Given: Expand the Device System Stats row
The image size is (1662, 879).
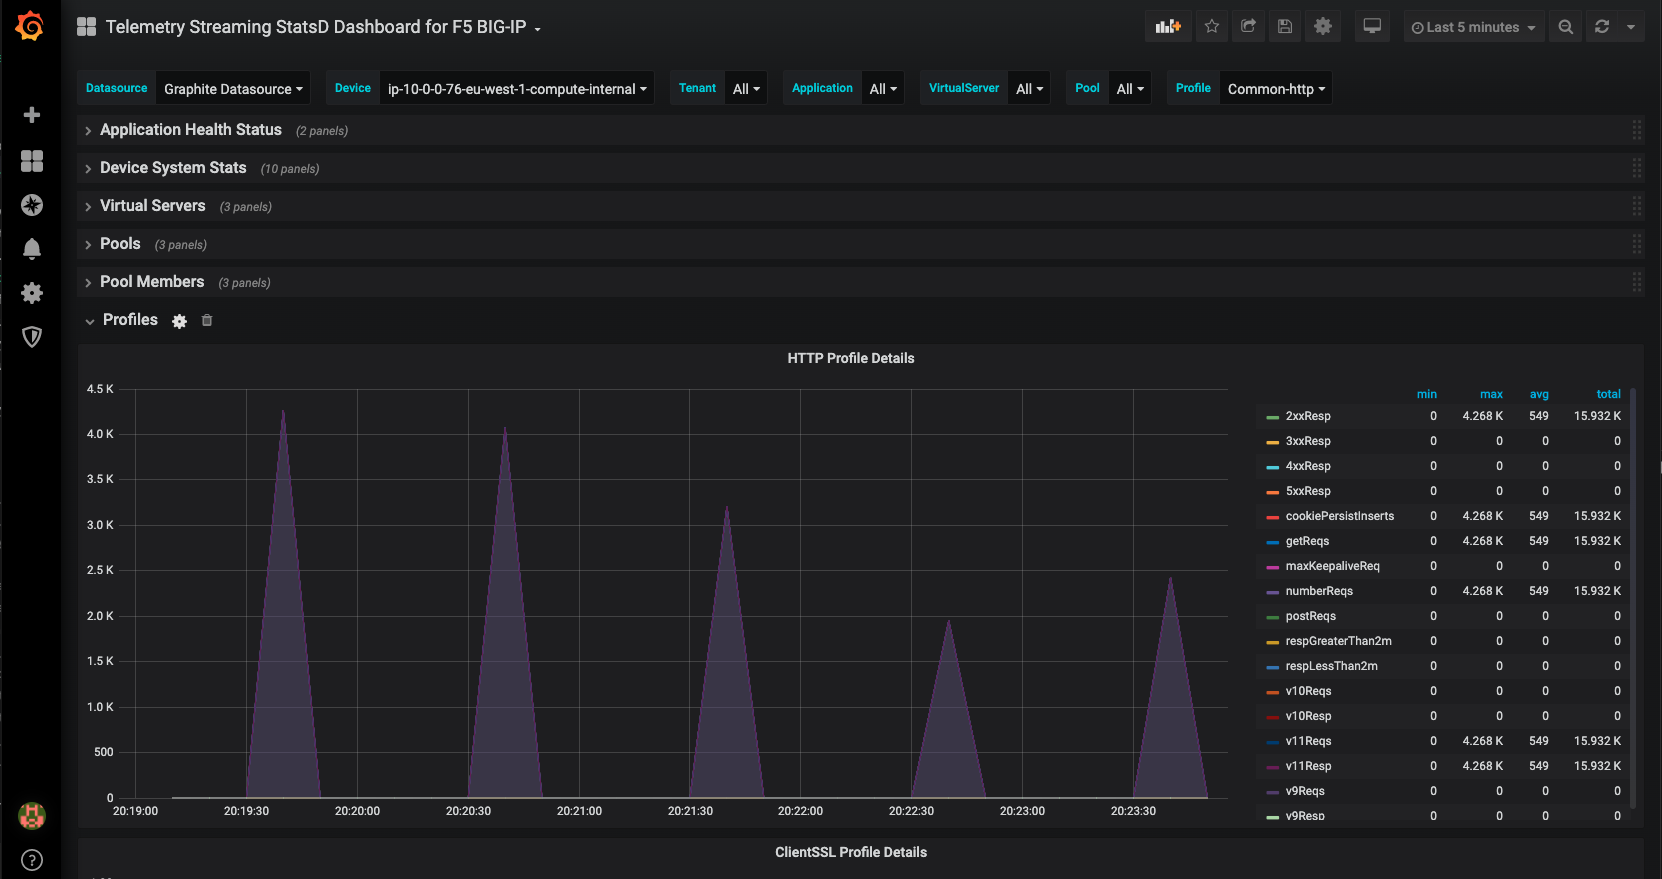Looking at the screenshot, I should [x=173, y=168].
